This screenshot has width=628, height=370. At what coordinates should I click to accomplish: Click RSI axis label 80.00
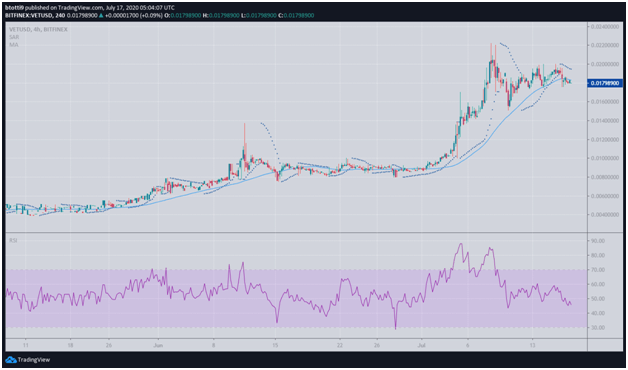(x=597, y=255)
